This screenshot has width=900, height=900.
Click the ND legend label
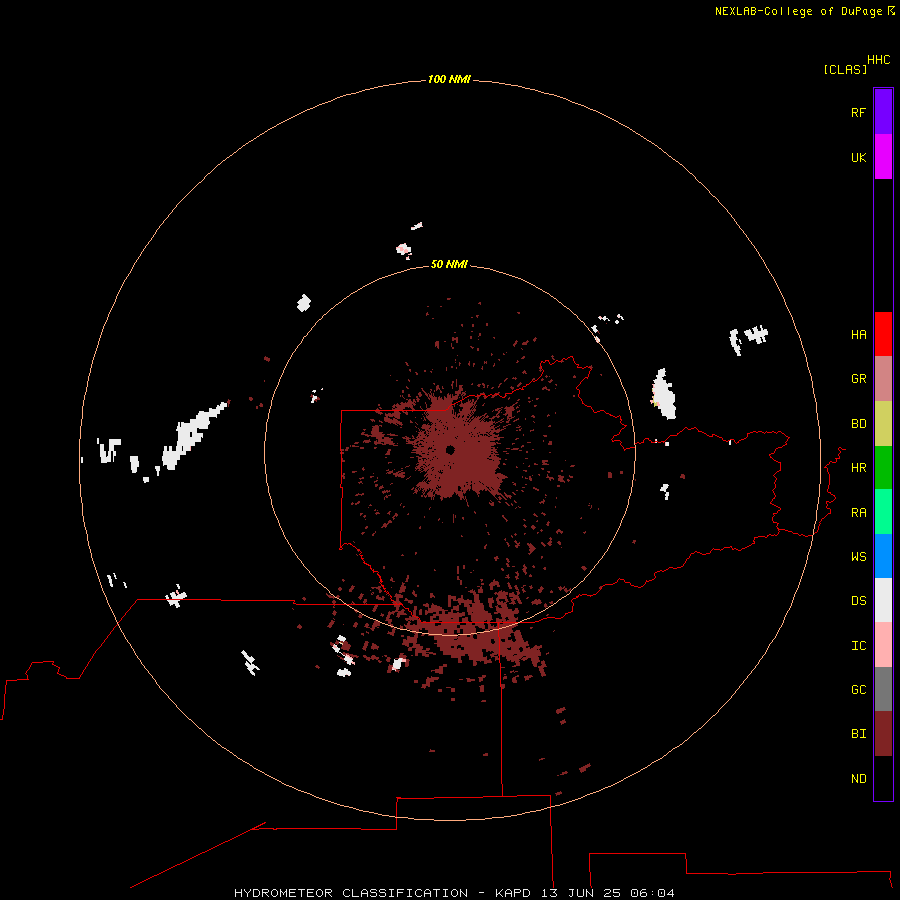pos(858,778)
